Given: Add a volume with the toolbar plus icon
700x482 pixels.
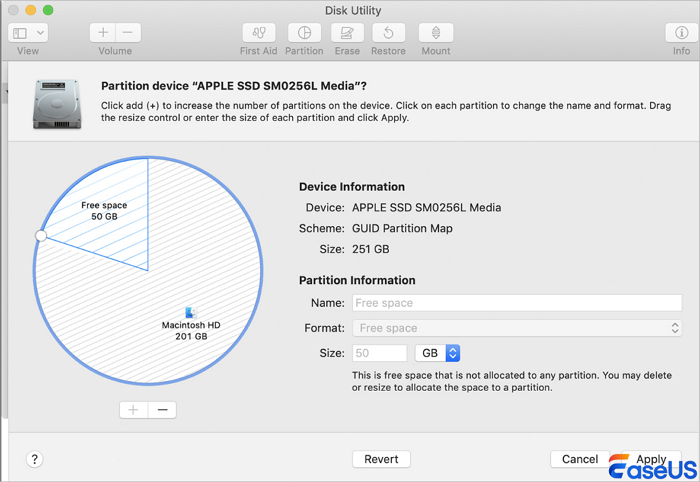Looking at the screenshot, I should point(103,33).
